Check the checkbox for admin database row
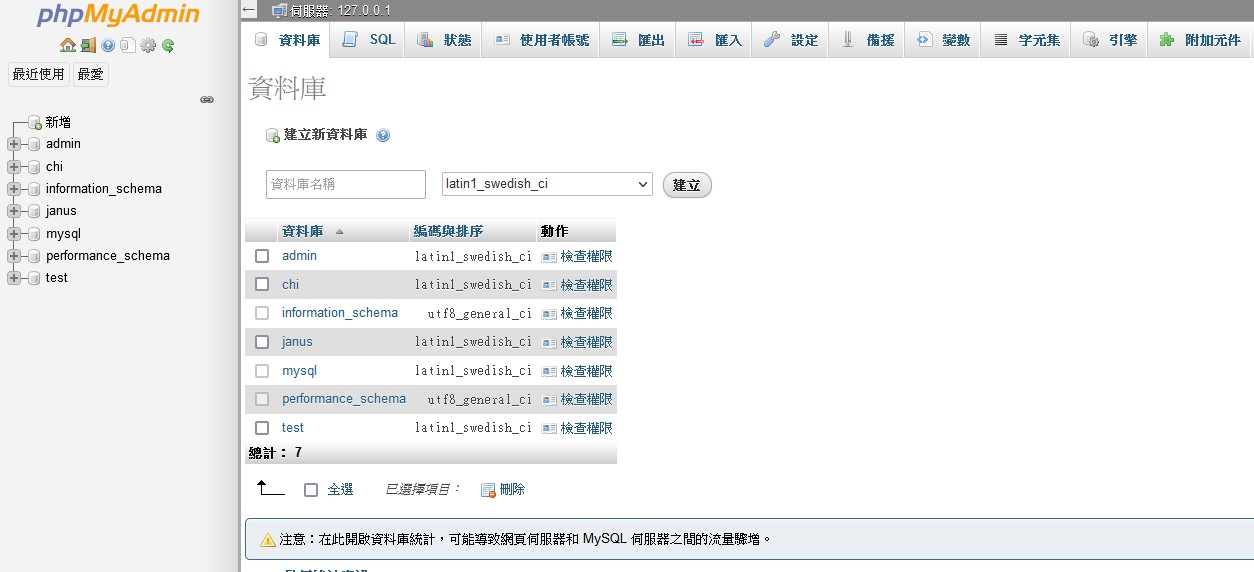This screenshot has width=1254, height=572. tap(262, 256)
